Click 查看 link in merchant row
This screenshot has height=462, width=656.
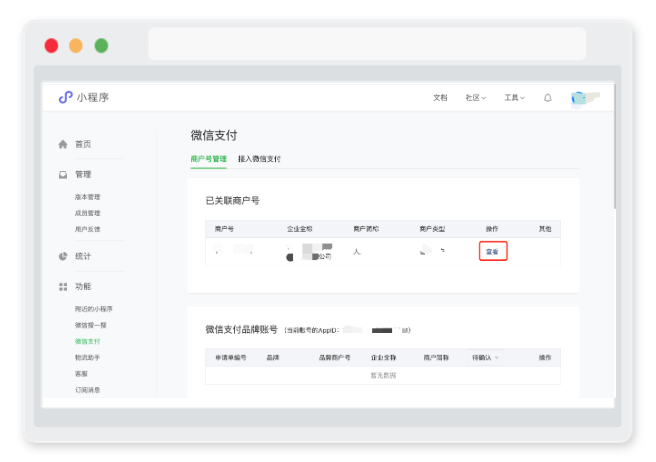click(492, 252)
